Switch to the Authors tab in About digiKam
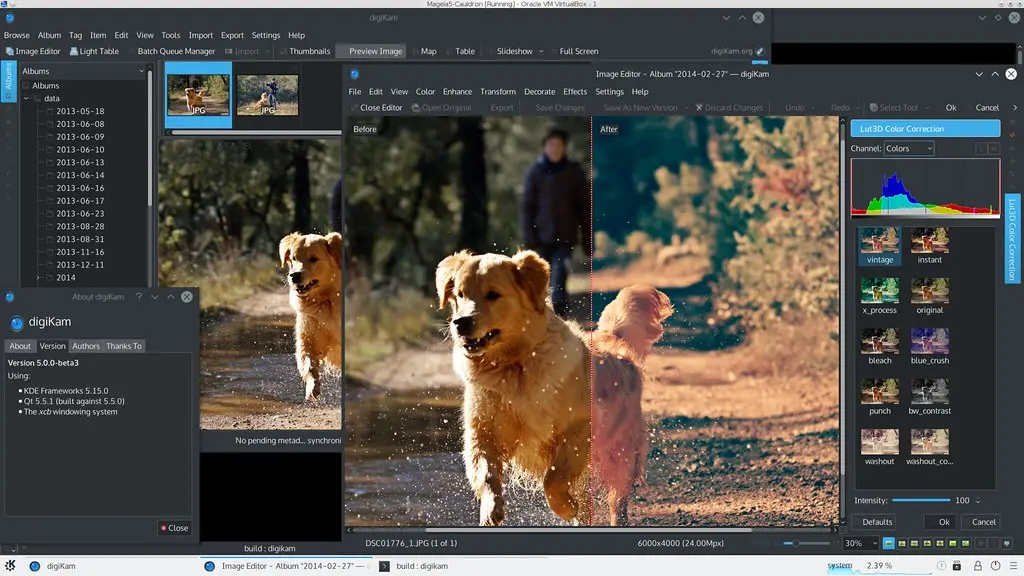Viewport: 1024px width, 576px height. 87,345
